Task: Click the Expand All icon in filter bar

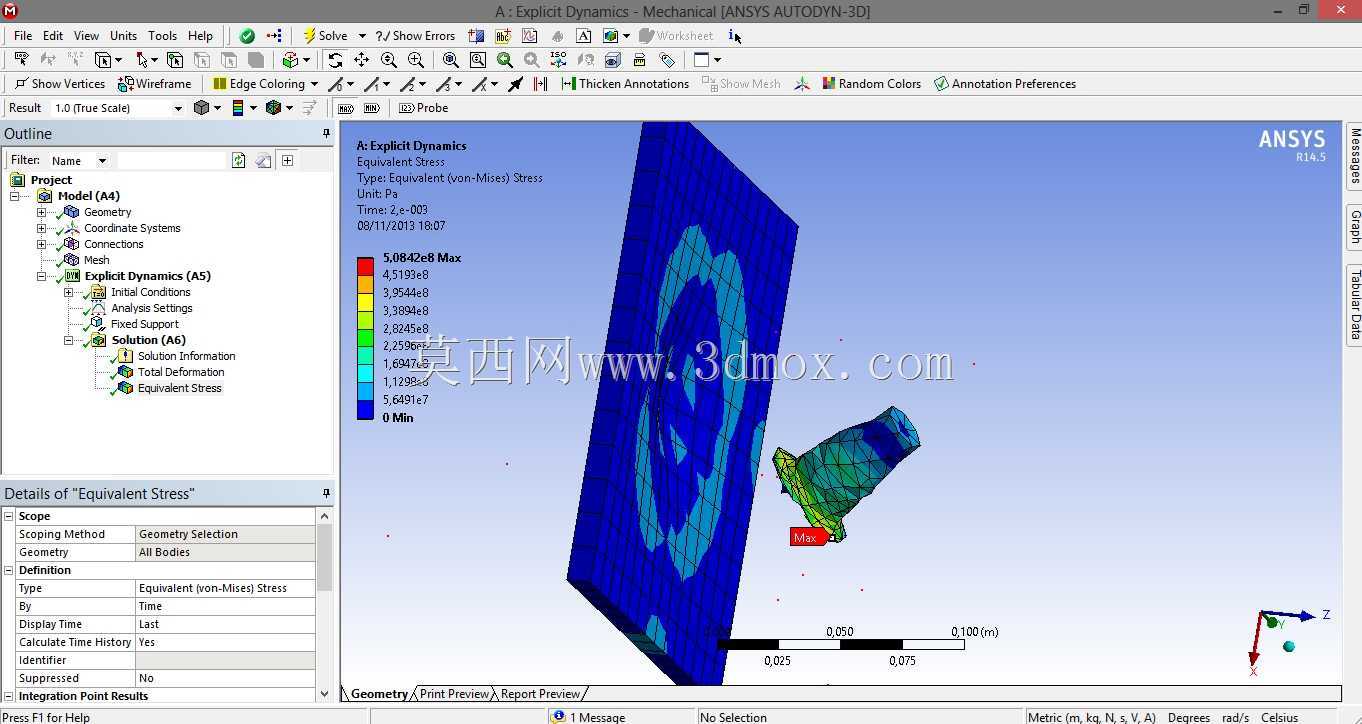Action: (287, 160)
